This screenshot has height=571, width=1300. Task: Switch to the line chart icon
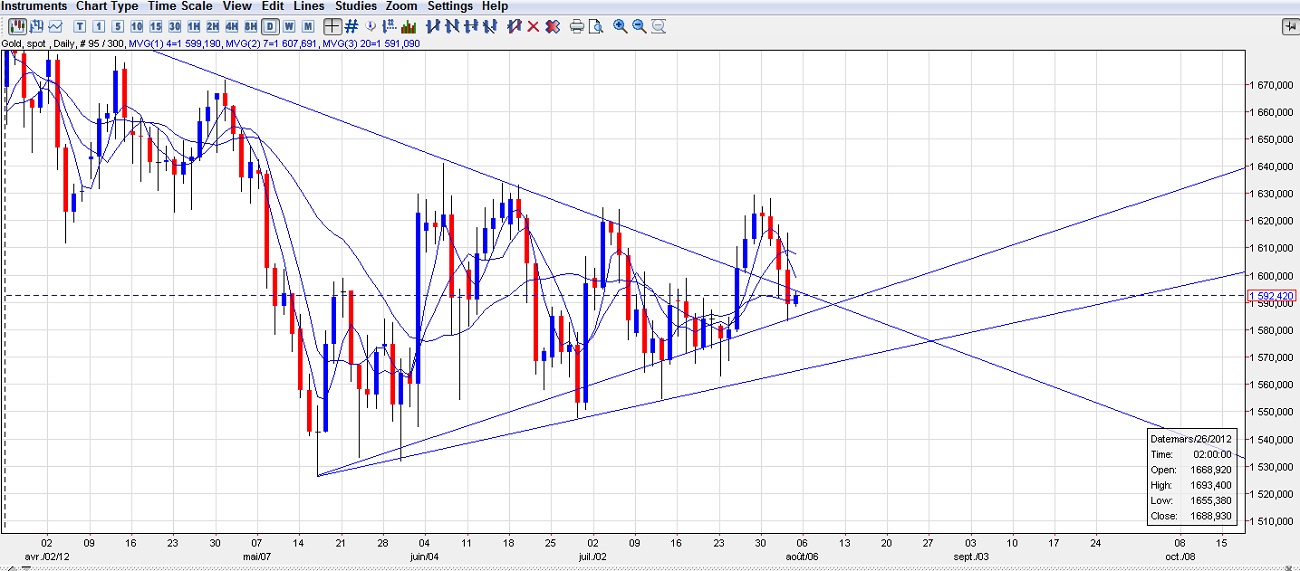pos(54,26)
